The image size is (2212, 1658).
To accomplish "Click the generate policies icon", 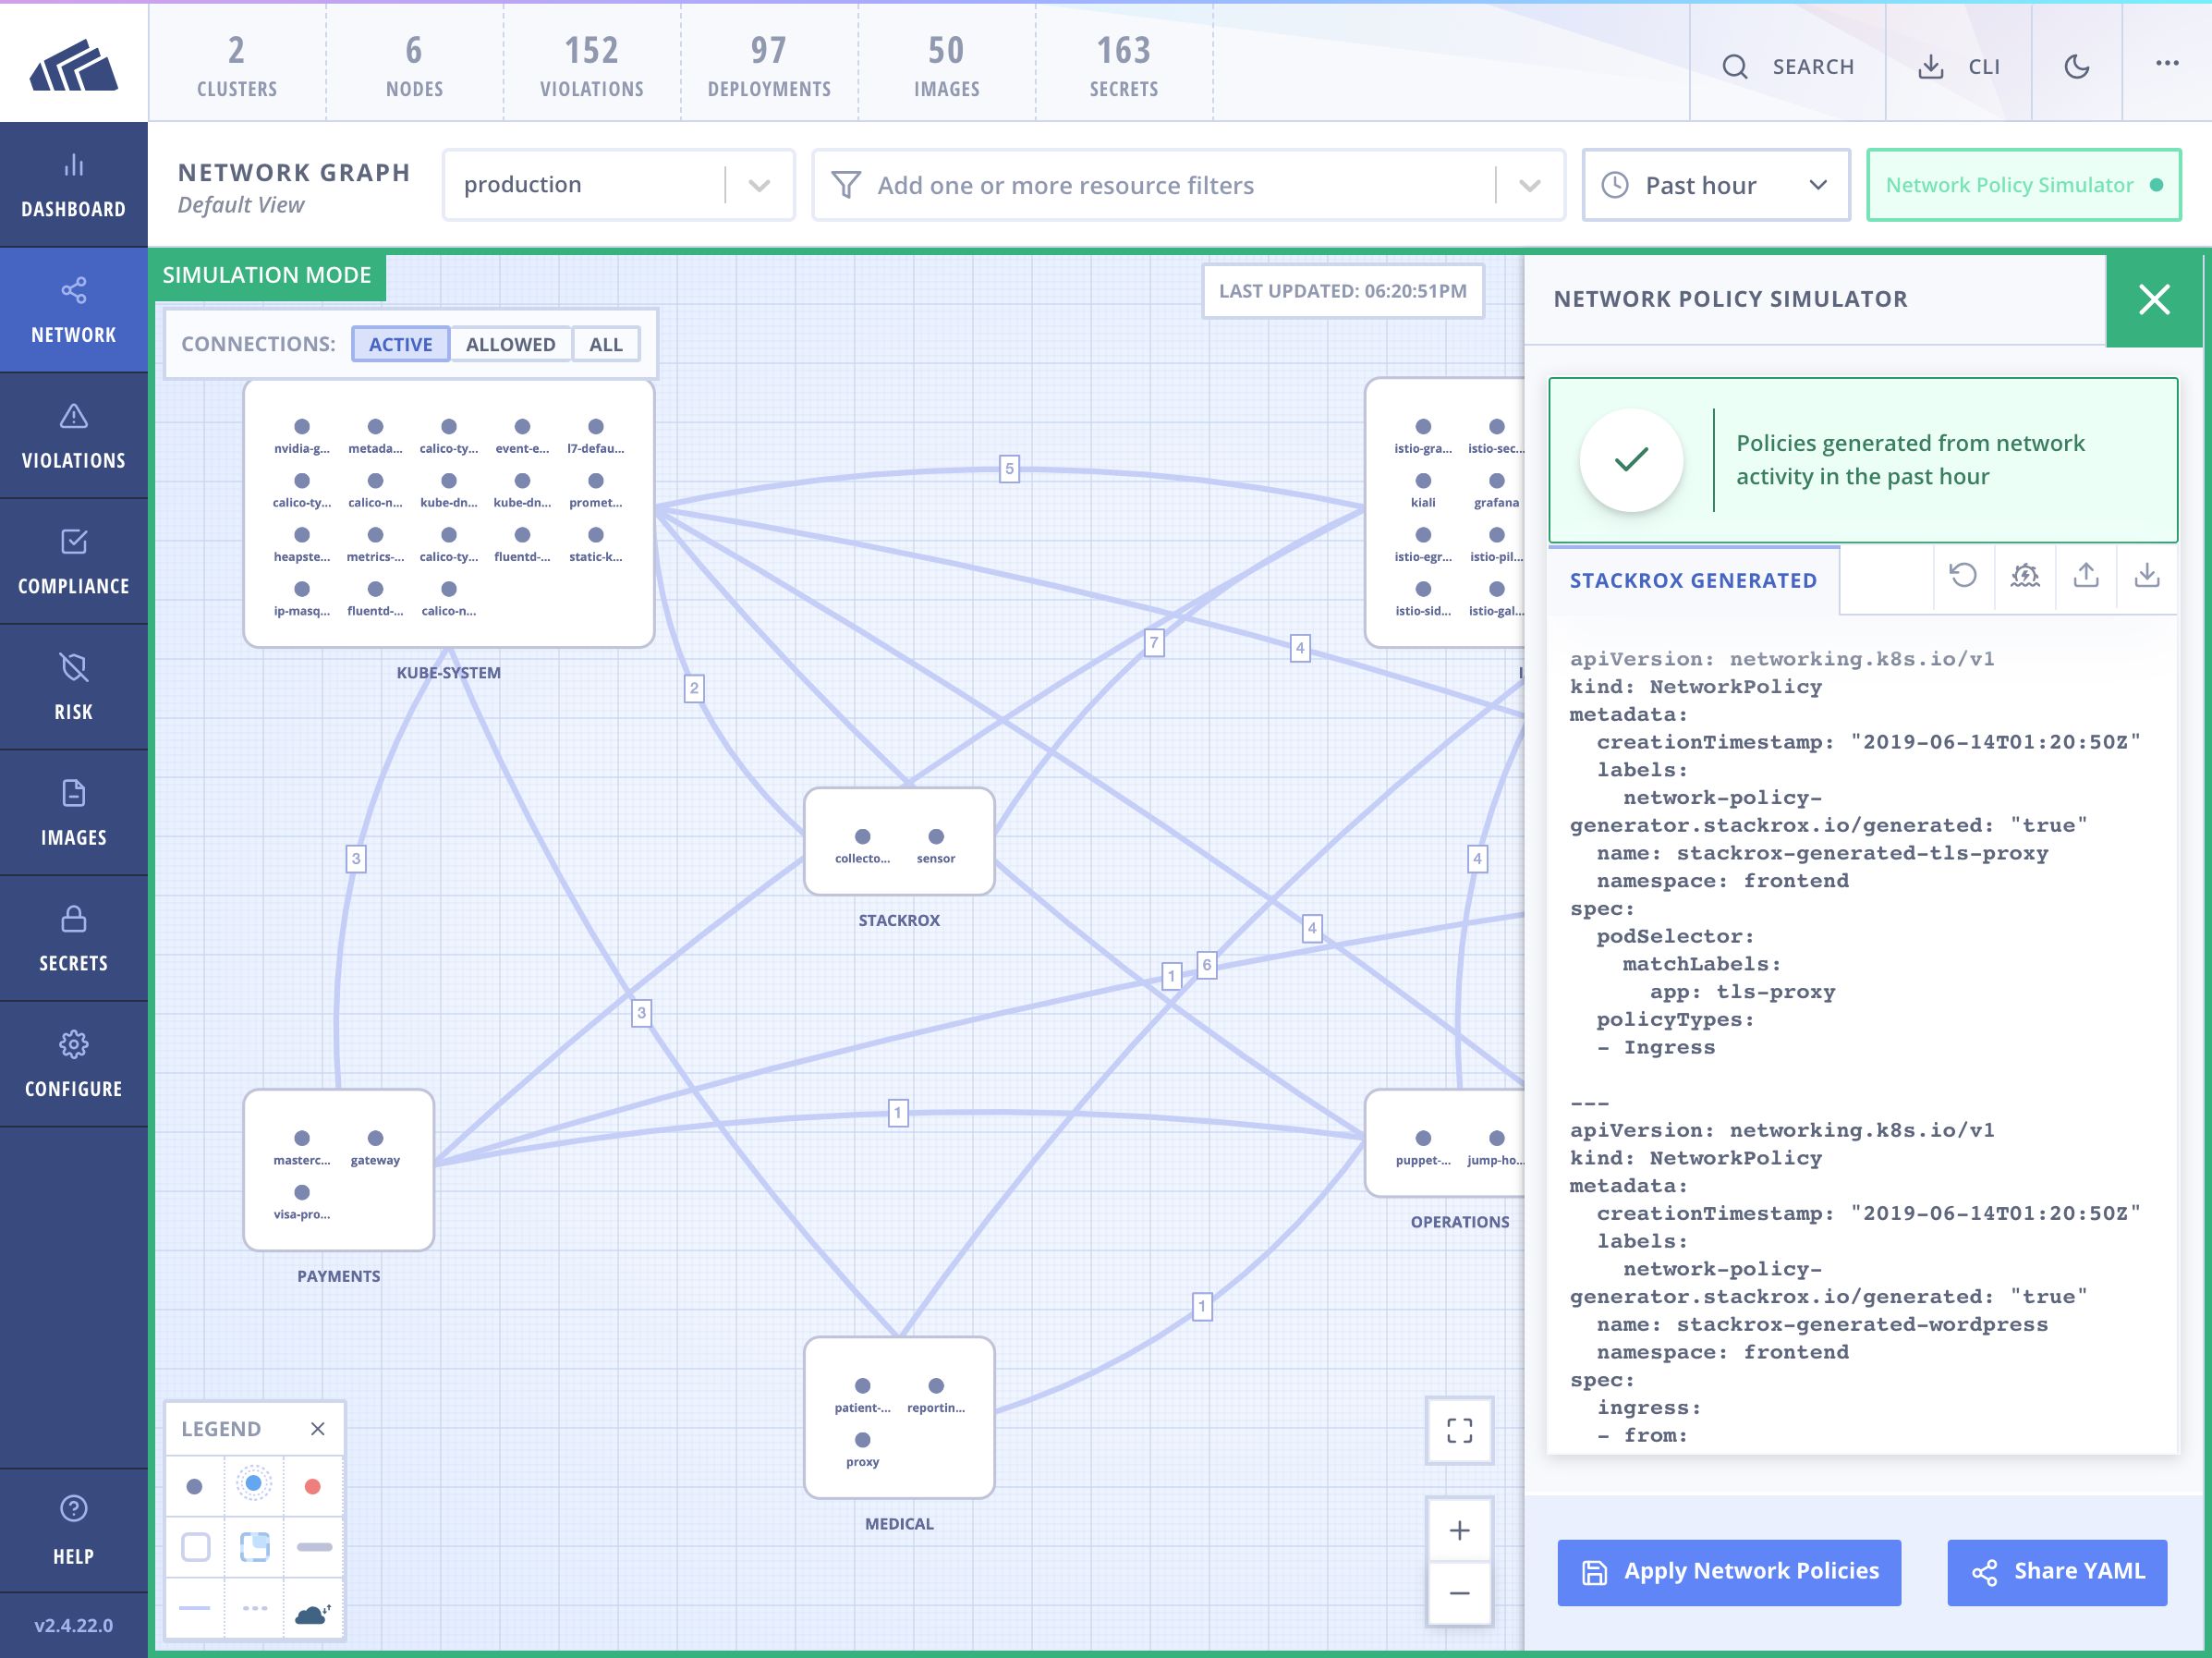I will pos(2025,575).
